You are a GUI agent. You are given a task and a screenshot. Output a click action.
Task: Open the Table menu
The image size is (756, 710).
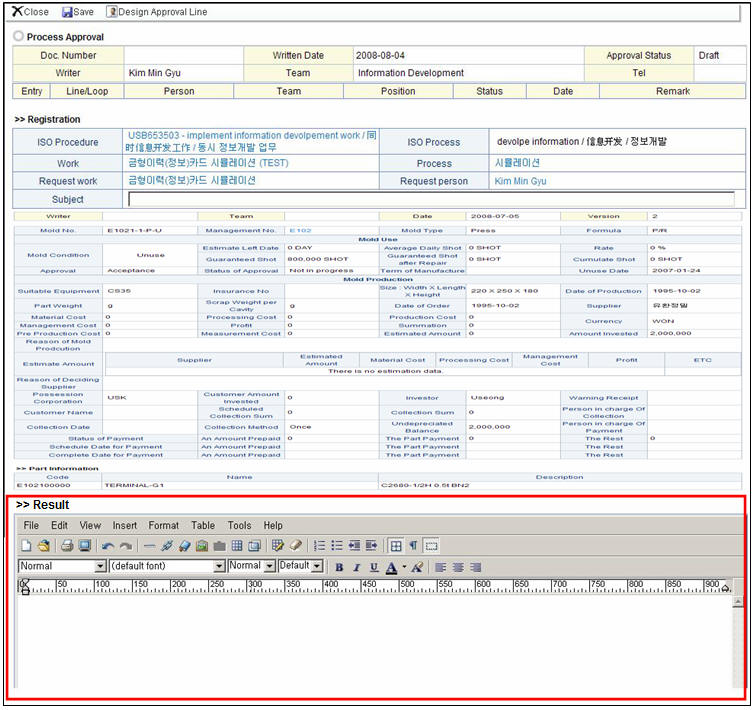click(203, 525)
